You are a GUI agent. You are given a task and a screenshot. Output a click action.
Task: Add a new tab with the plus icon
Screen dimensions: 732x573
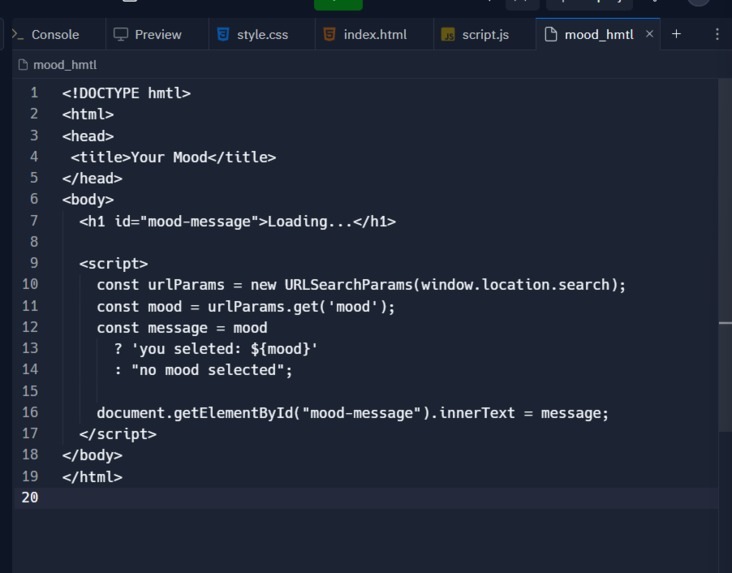tap(676, 34)
